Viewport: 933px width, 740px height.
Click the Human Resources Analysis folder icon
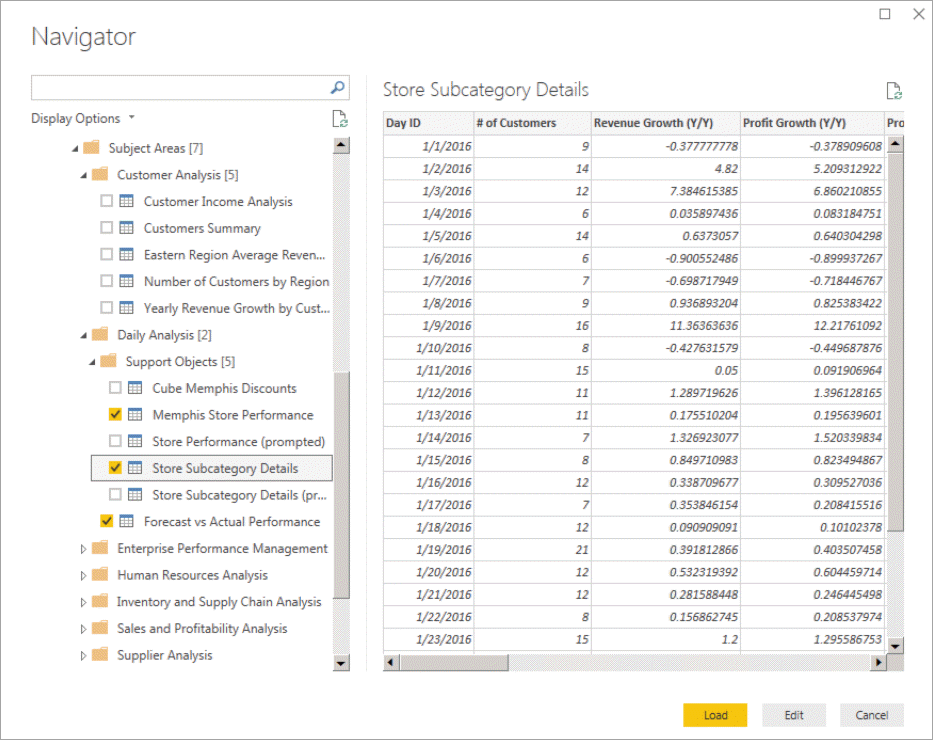[100, 575]
